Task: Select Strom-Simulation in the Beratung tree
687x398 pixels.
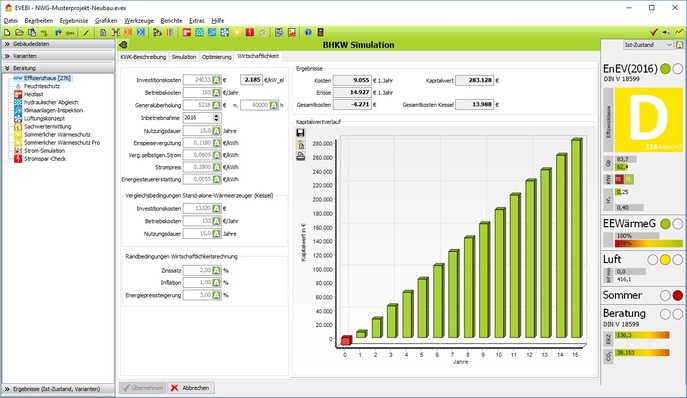Action: pos(44,150)
